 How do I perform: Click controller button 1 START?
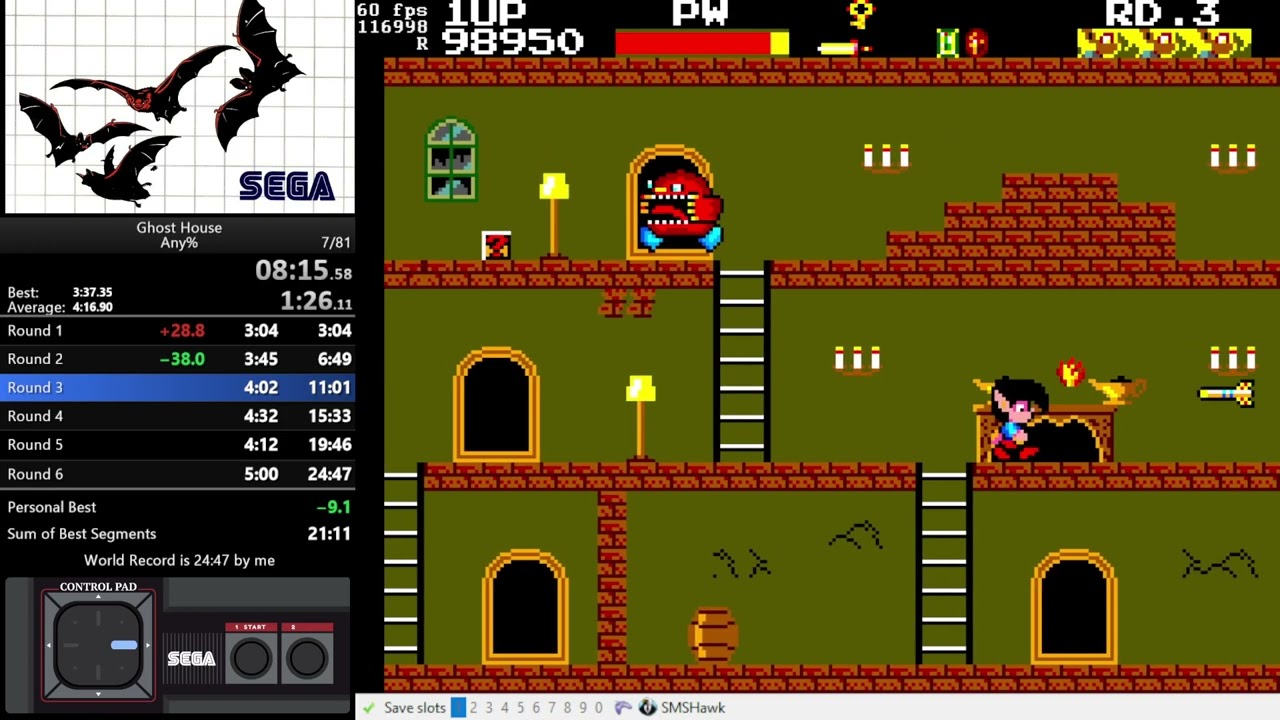tap(251, 658)
